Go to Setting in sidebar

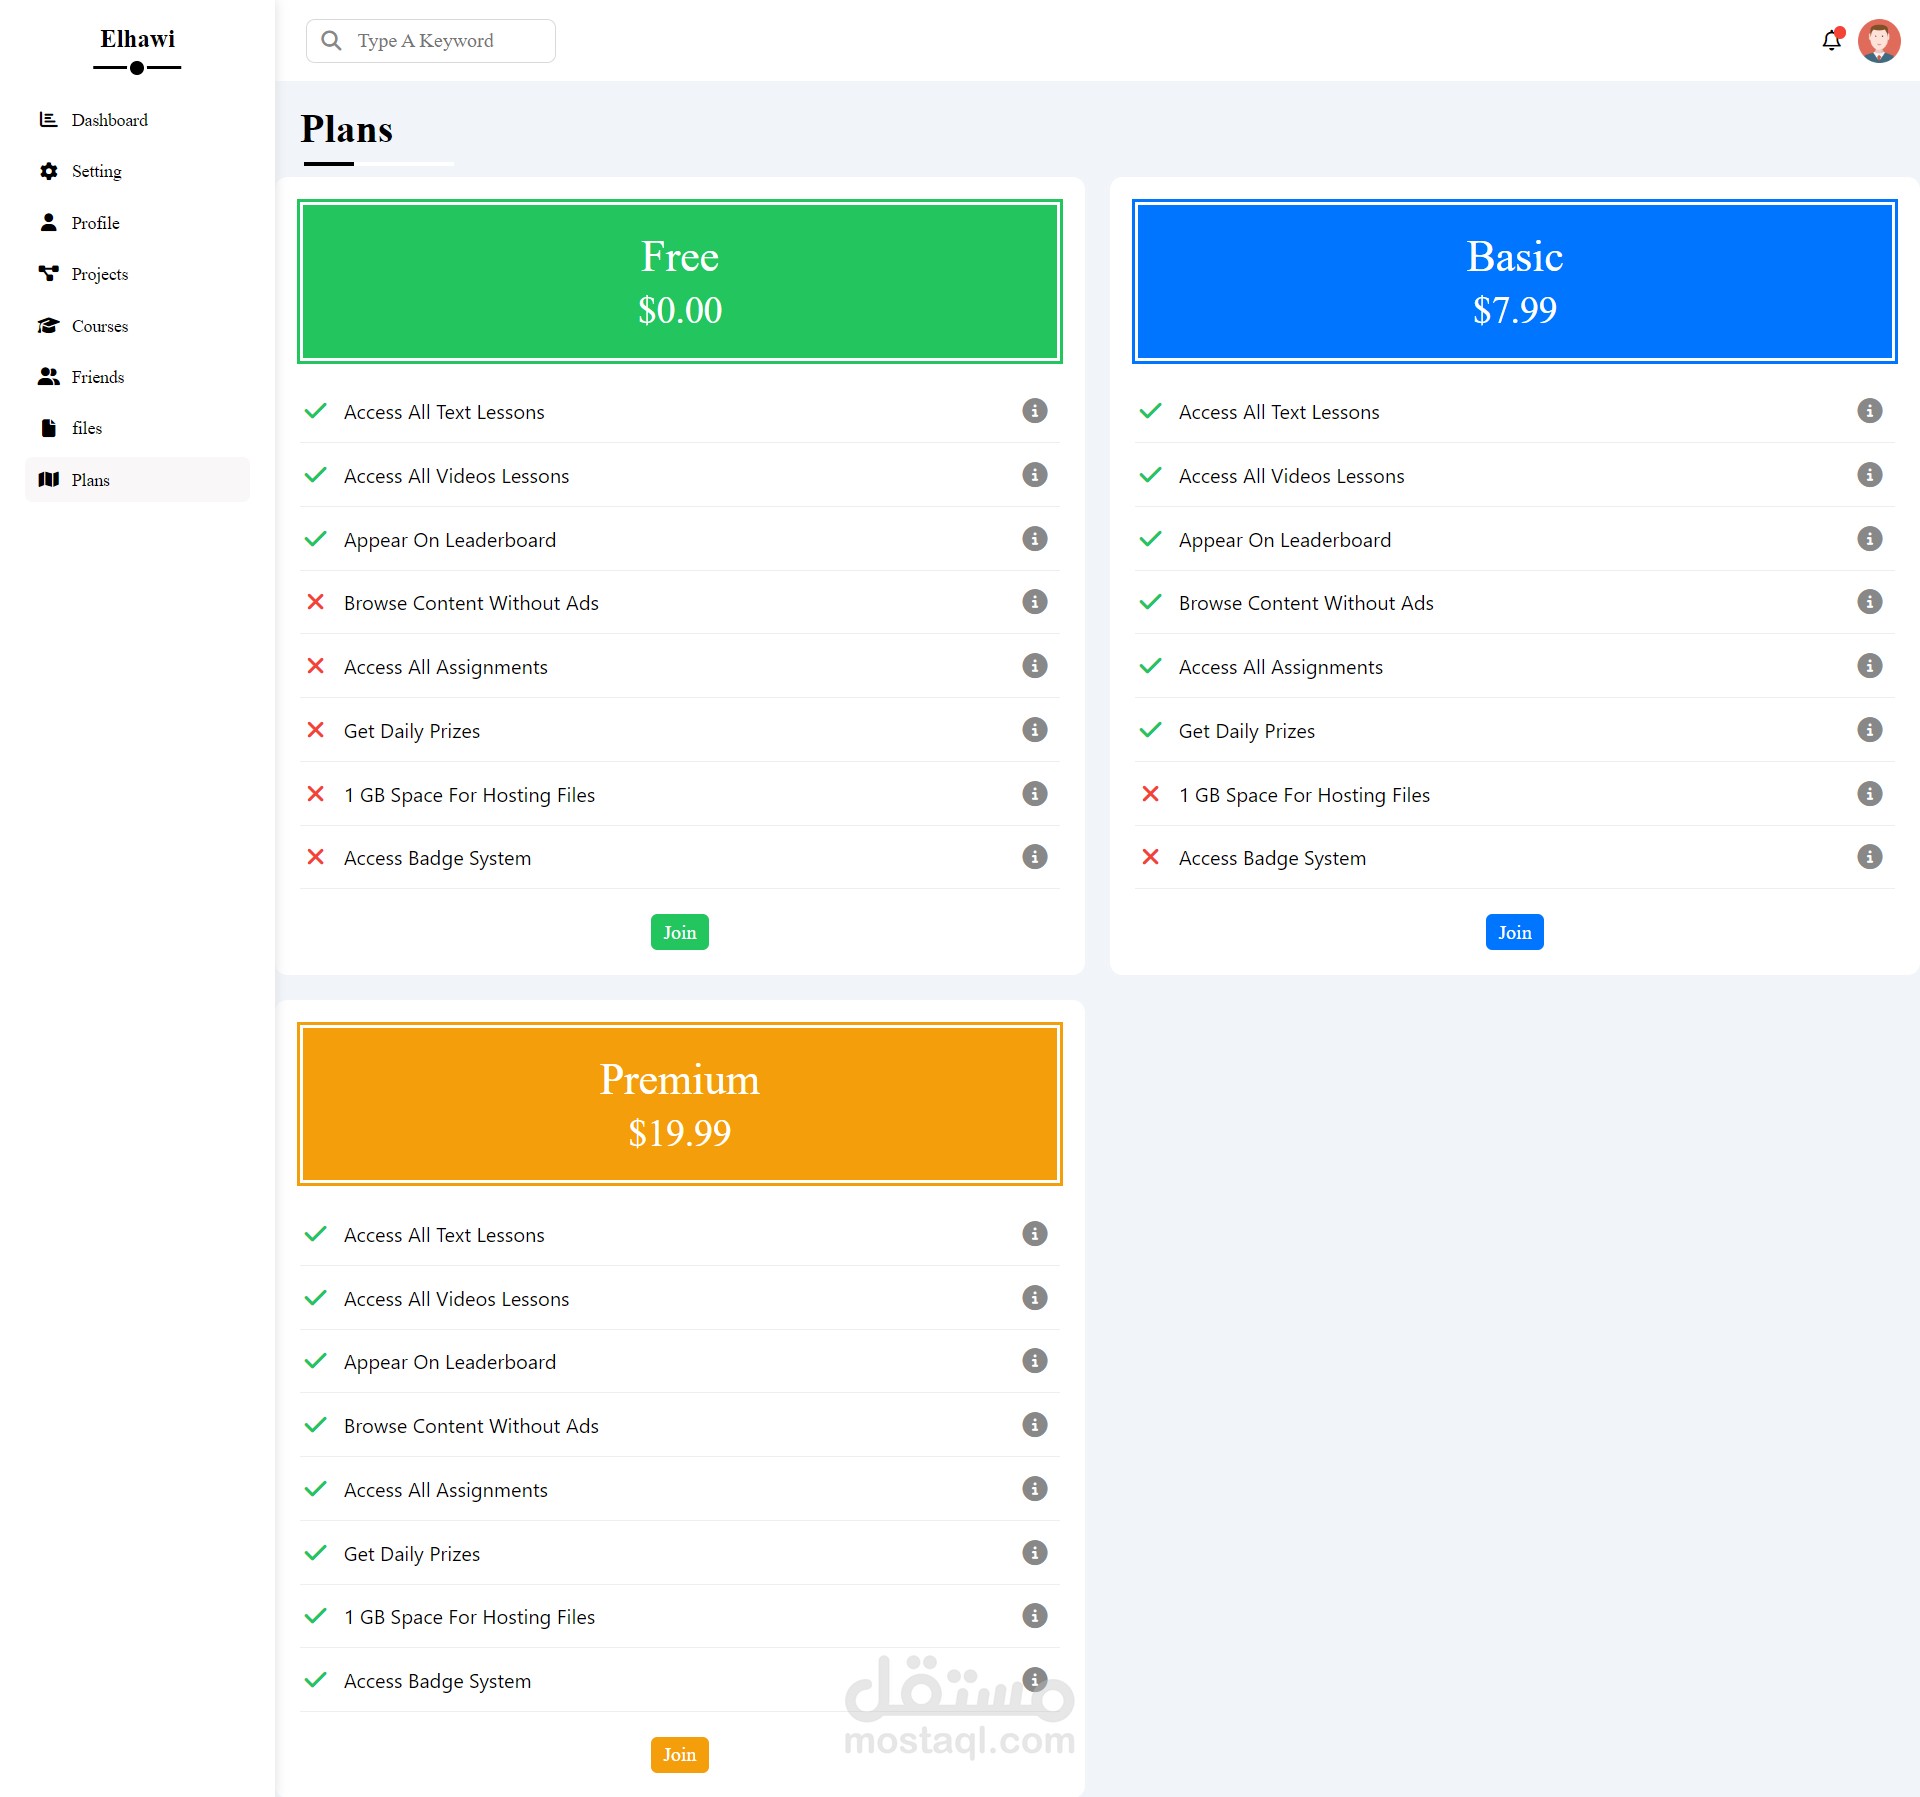[x=96, y=171]
